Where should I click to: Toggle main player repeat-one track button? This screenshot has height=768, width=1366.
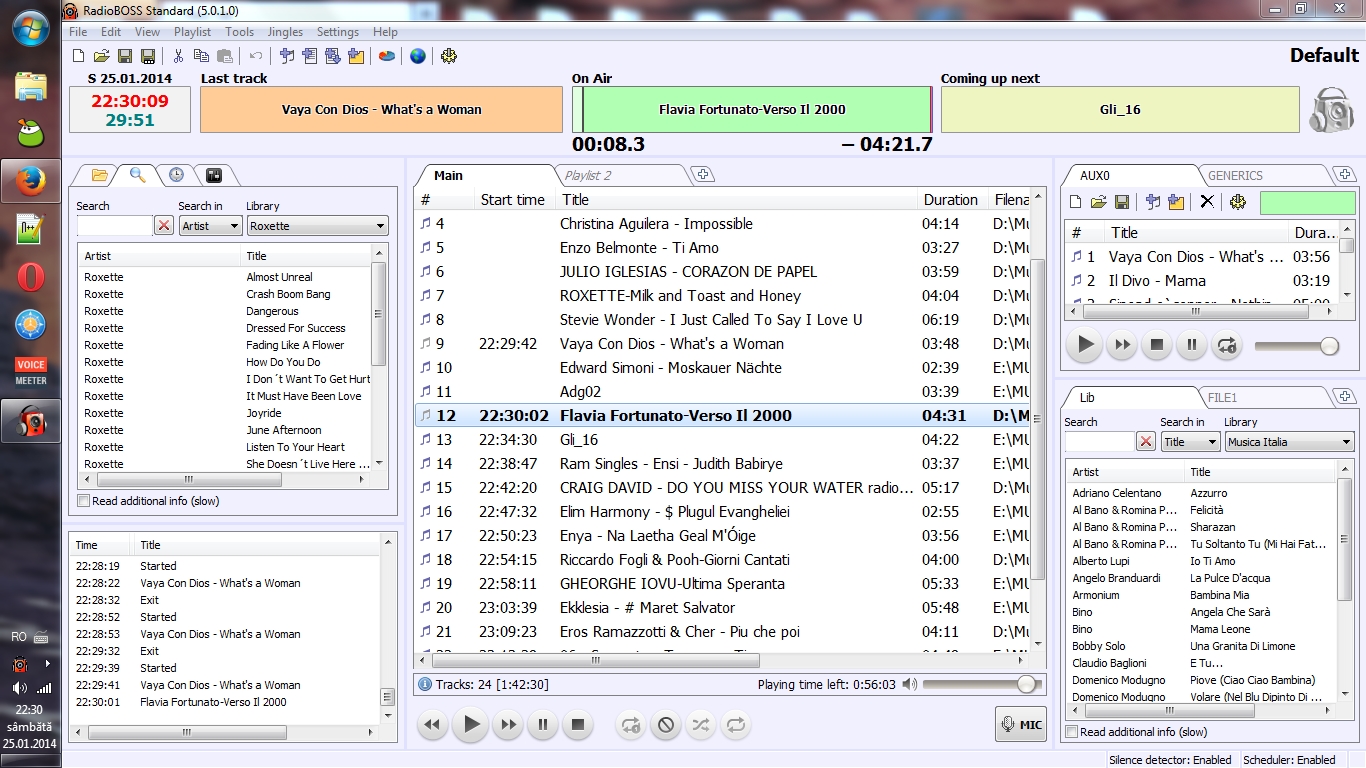pyautogui.click(x=630, y=725)
